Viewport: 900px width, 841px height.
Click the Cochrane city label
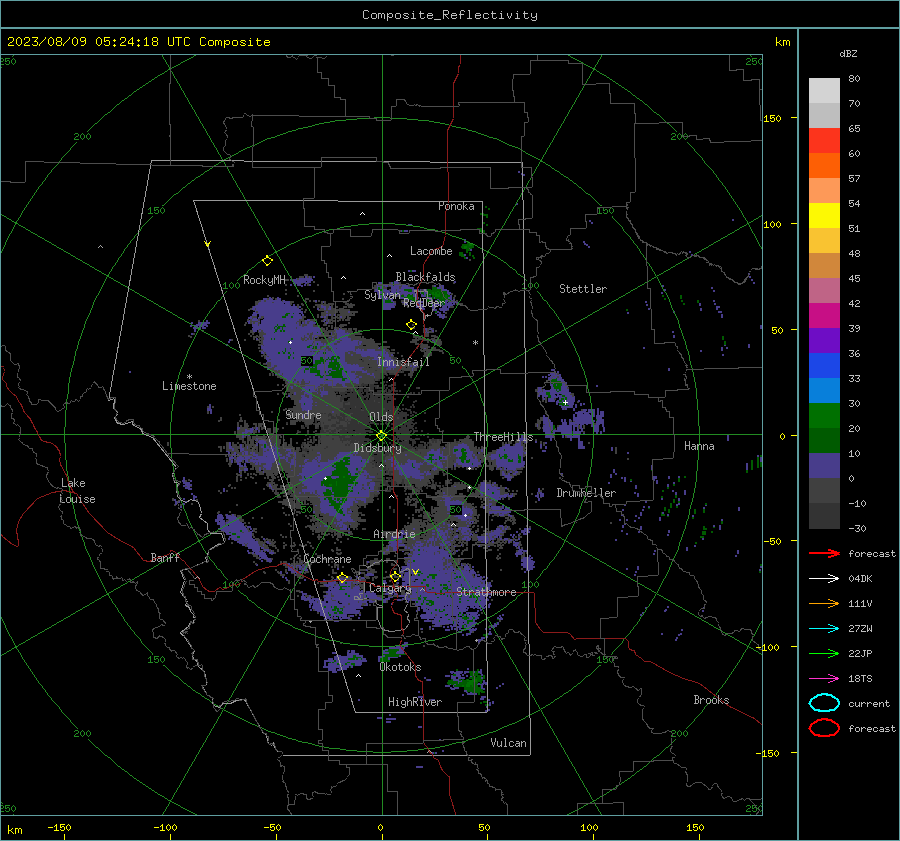[x=327, y=559]
